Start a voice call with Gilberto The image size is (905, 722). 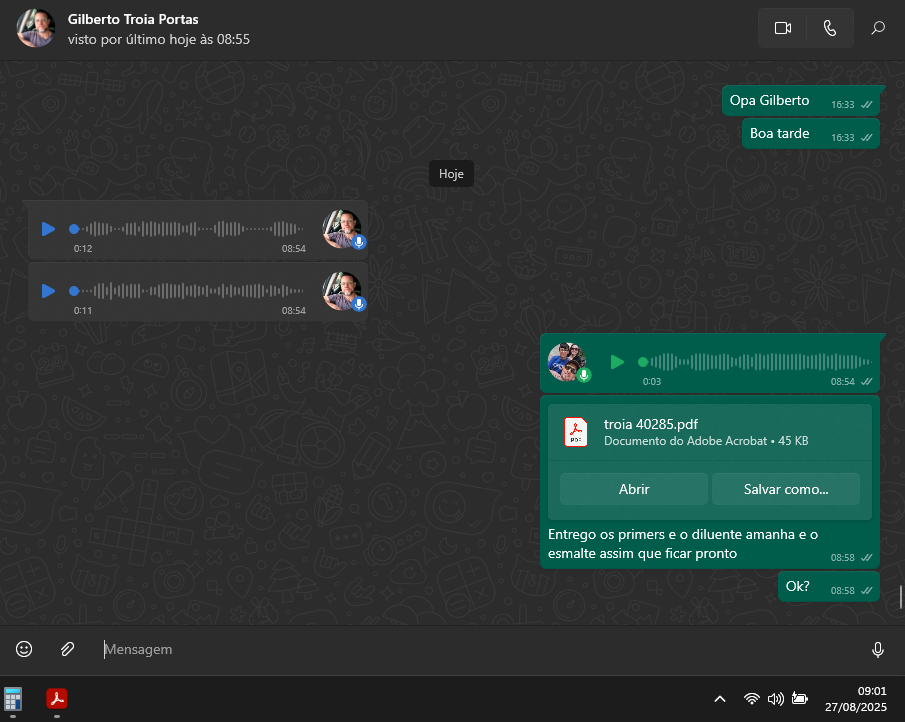(829, 28)
